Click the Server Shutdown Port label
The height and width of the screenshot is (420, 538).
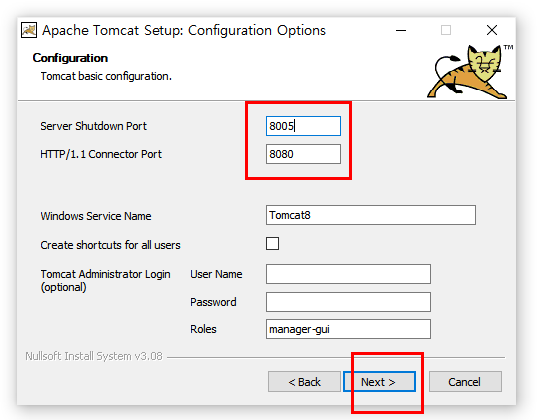pyautogui.click(x=93, y=126)
